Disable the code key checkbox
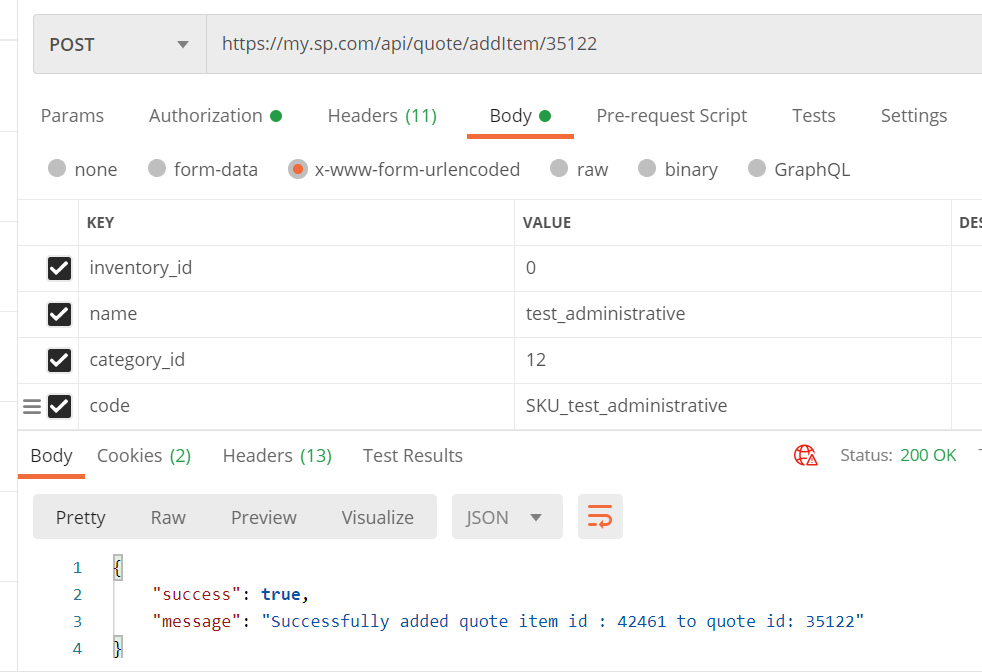Viewport: 982px width, 672px height. point(59,406)
